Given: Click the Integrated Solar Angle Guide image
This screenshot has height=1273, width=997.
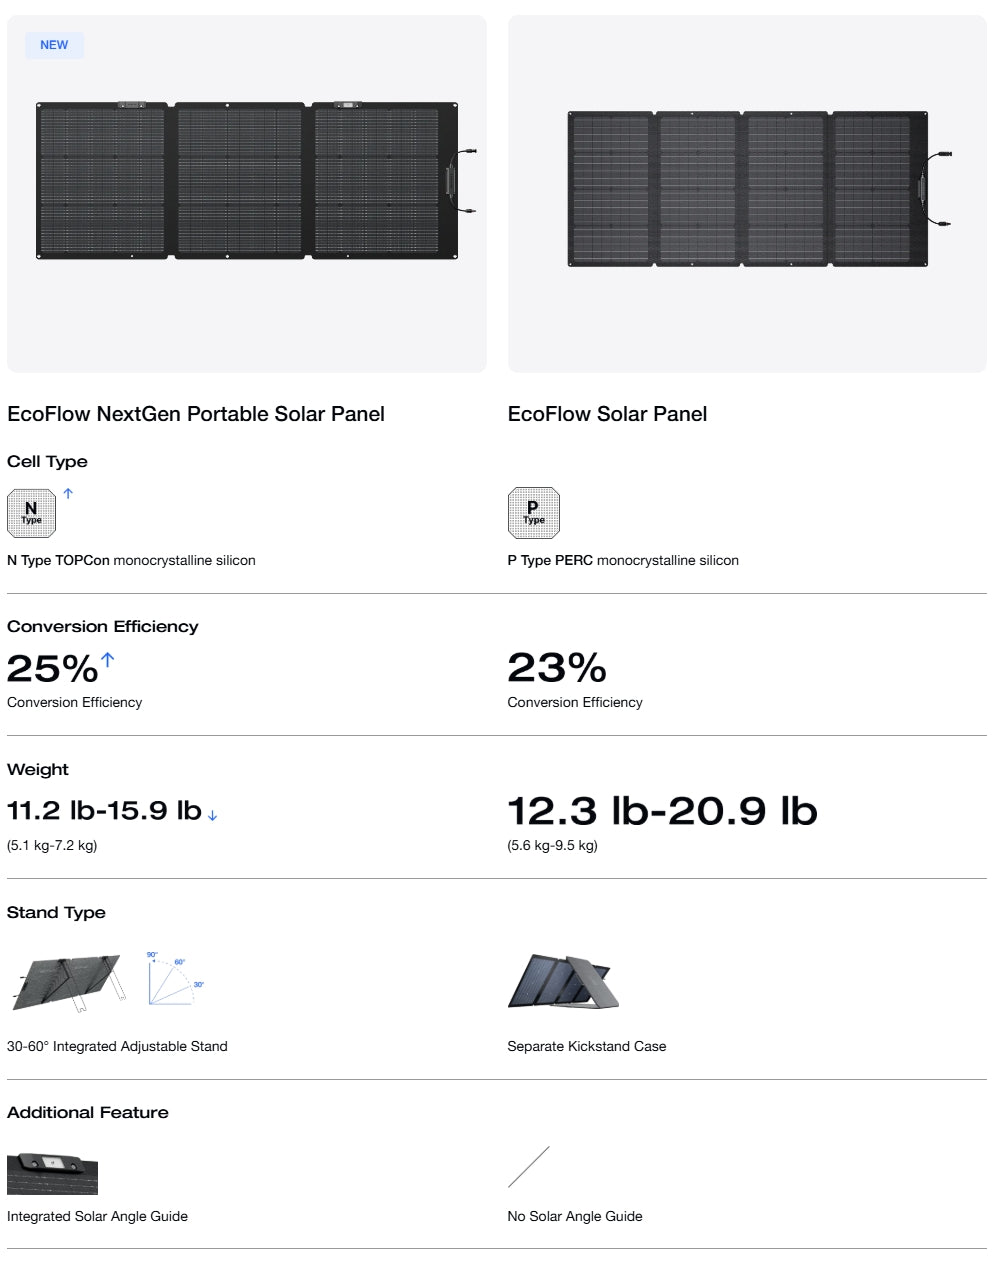Looking at the screenshot, I should [53, 1173].
